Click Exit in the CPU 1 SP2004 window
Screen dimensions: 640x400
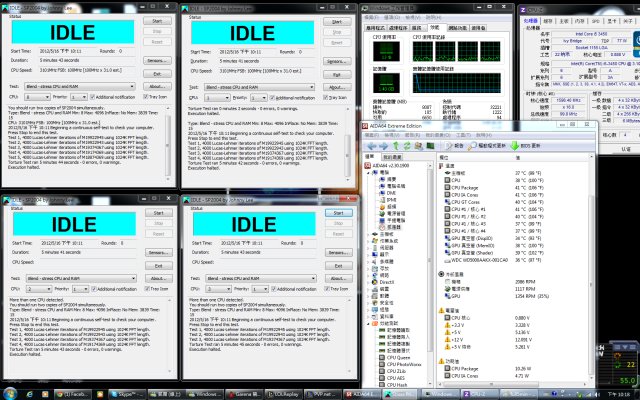[x=337, y=75]
